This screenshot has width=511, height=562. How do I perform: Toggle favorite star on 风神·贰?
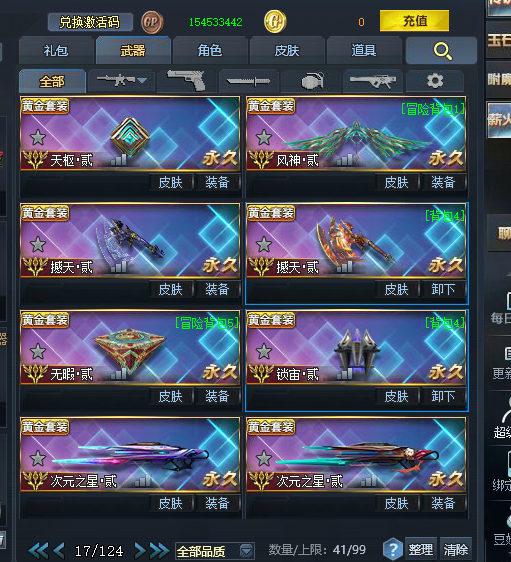pyautogui.click(x=264, y=137)
